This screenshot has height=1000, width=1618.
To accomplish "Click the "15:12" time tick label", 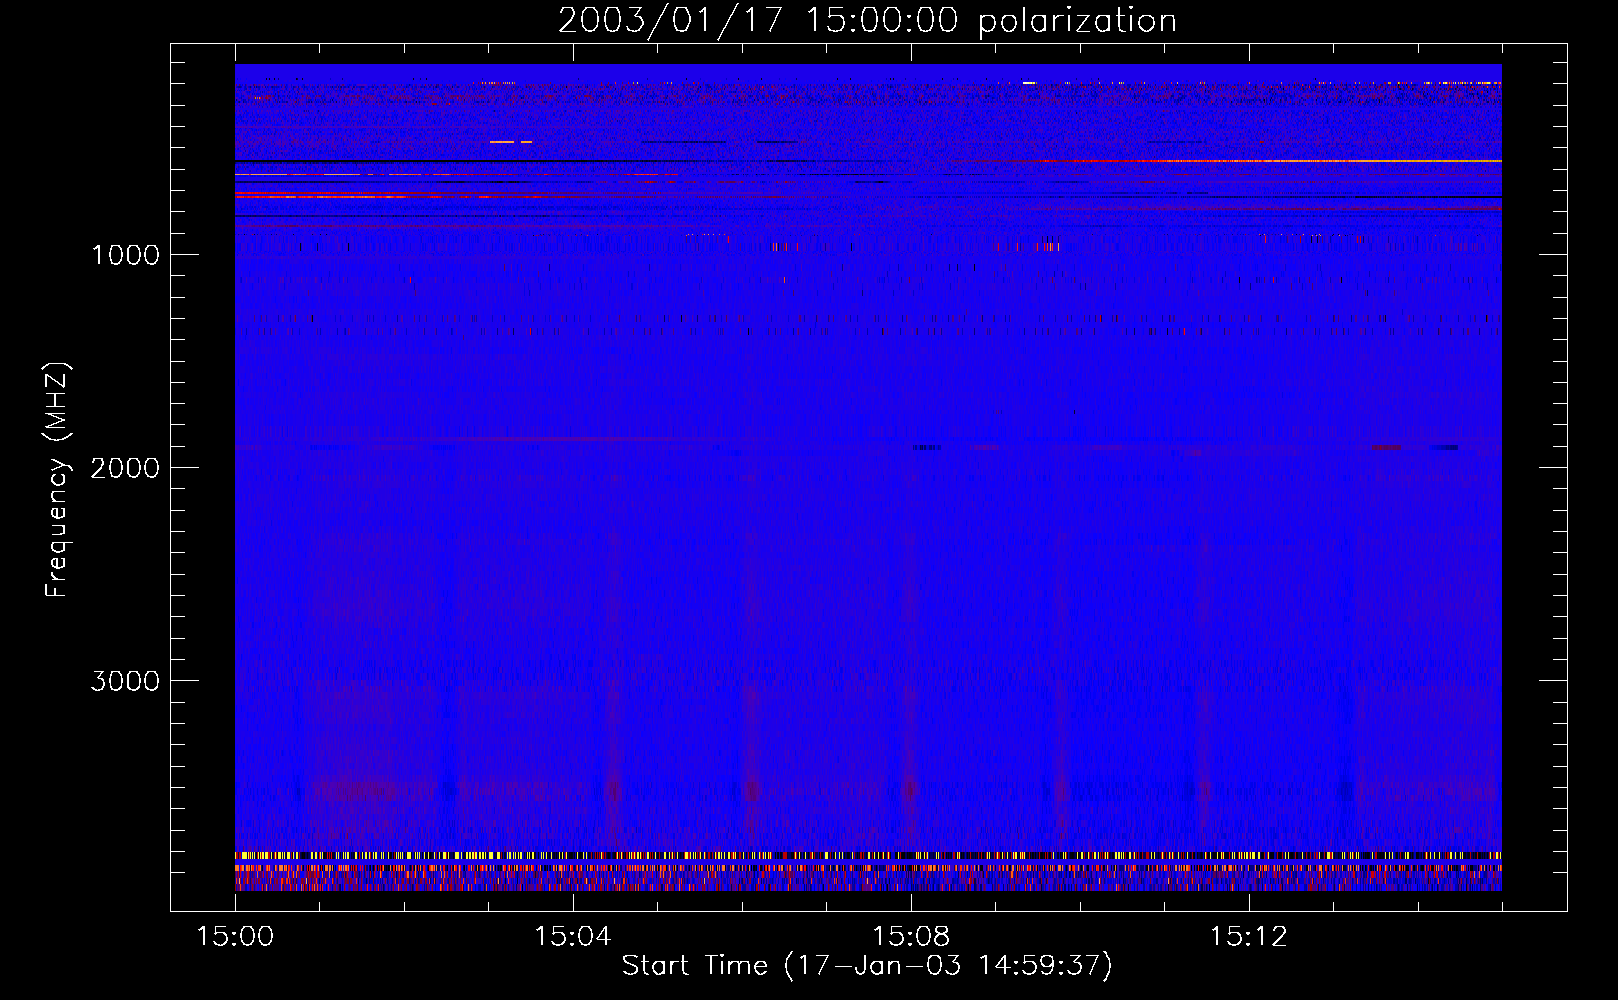I will [1248, 937].
